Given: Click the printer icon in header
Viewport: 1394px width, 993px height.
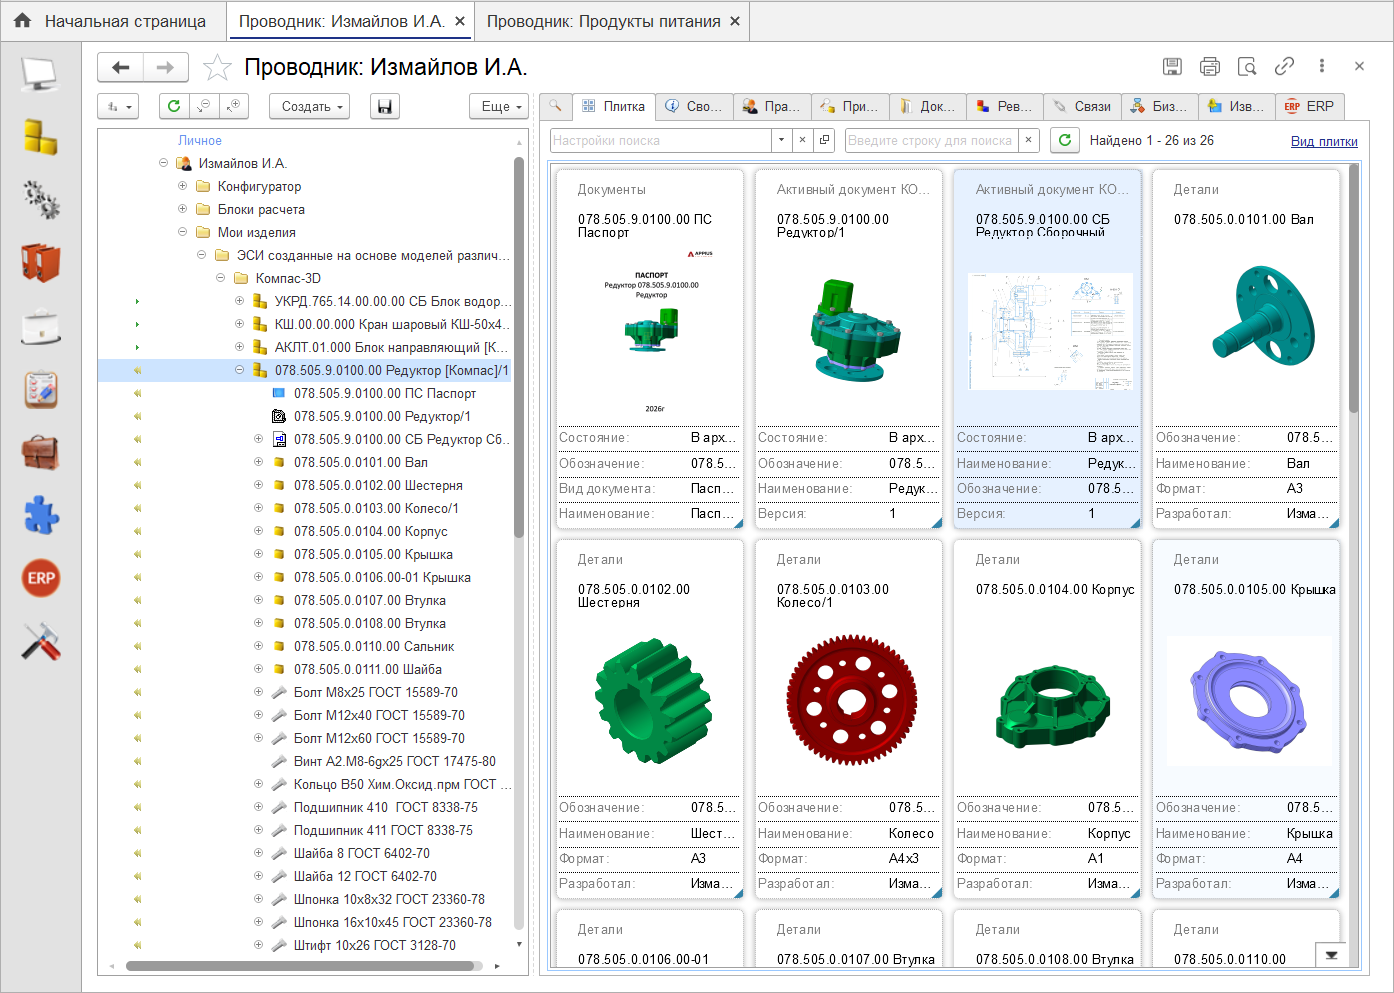Looking at the screenshot, I should [1210, 66].
